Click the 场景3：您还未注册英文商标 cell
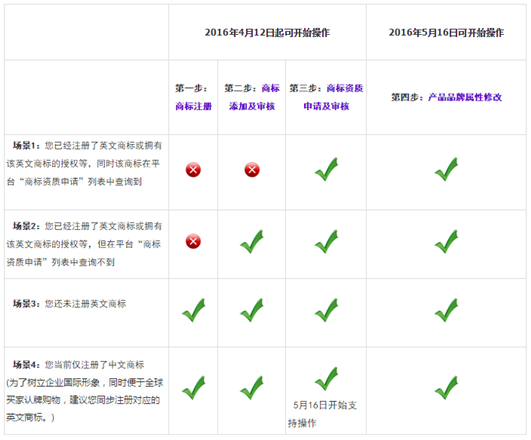Screen dimensions: 531x440 [x=86, y=313]
